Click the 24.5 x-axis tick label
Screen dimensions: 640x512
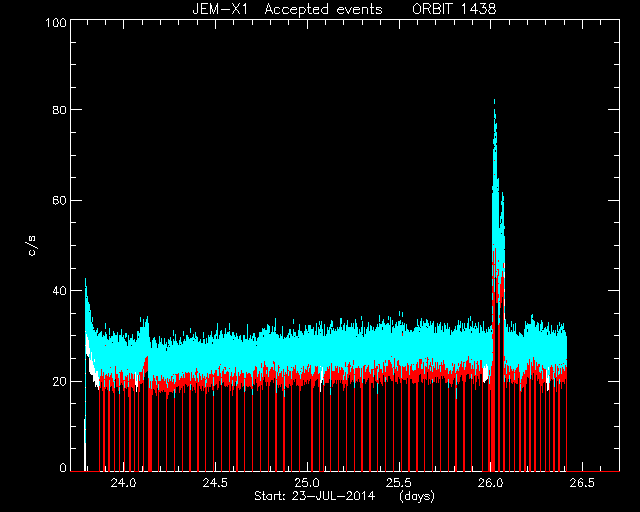[216, 483]
